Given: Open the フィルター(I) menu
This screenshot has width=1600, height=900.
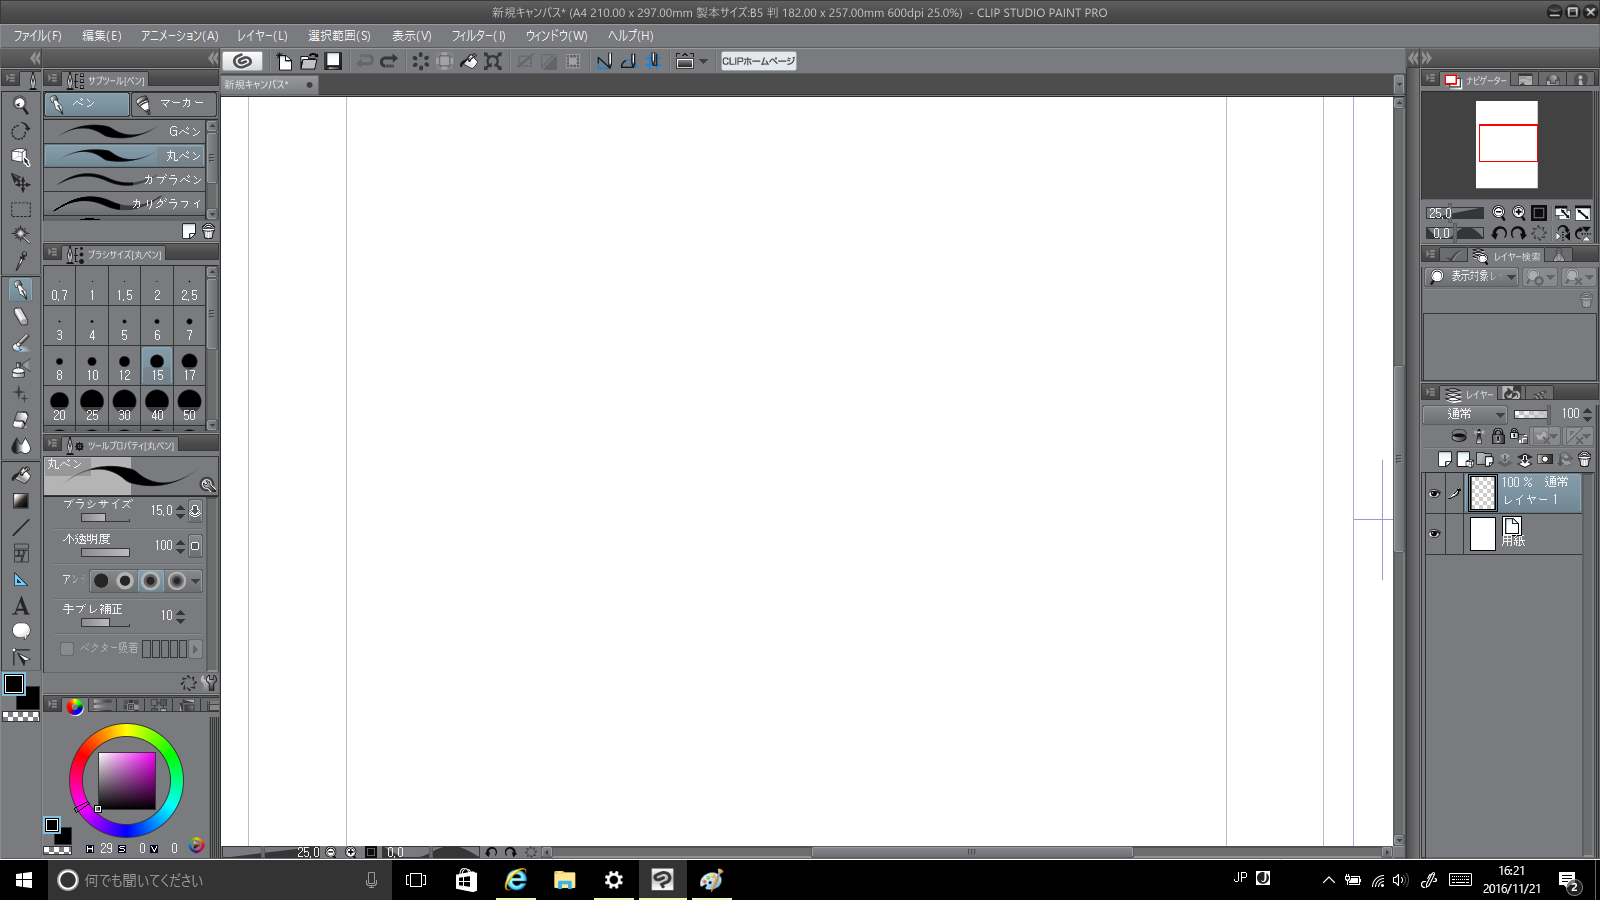Looking at the screenshot, I should point(478,36).
